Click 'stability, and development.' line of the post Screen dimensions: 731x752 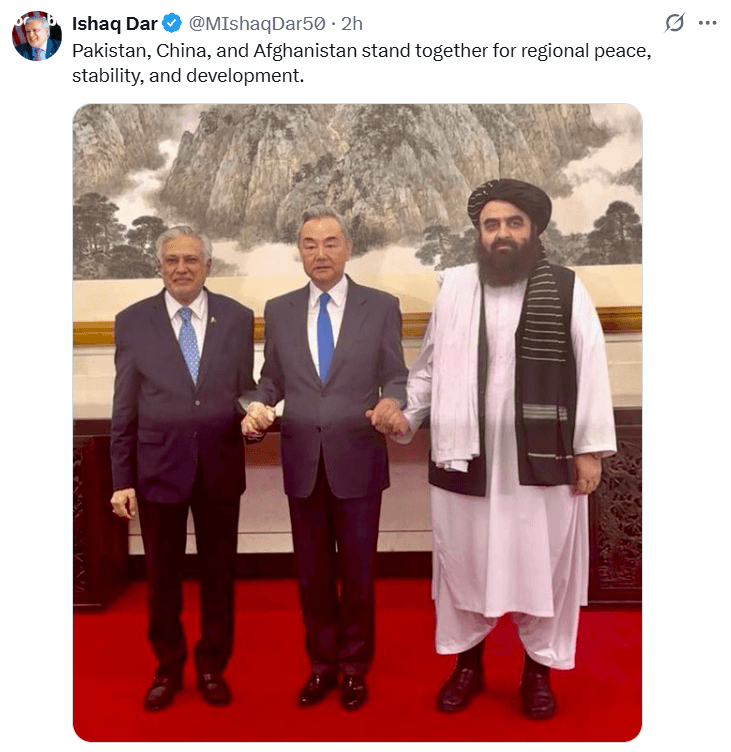click(x=188, y=76)
